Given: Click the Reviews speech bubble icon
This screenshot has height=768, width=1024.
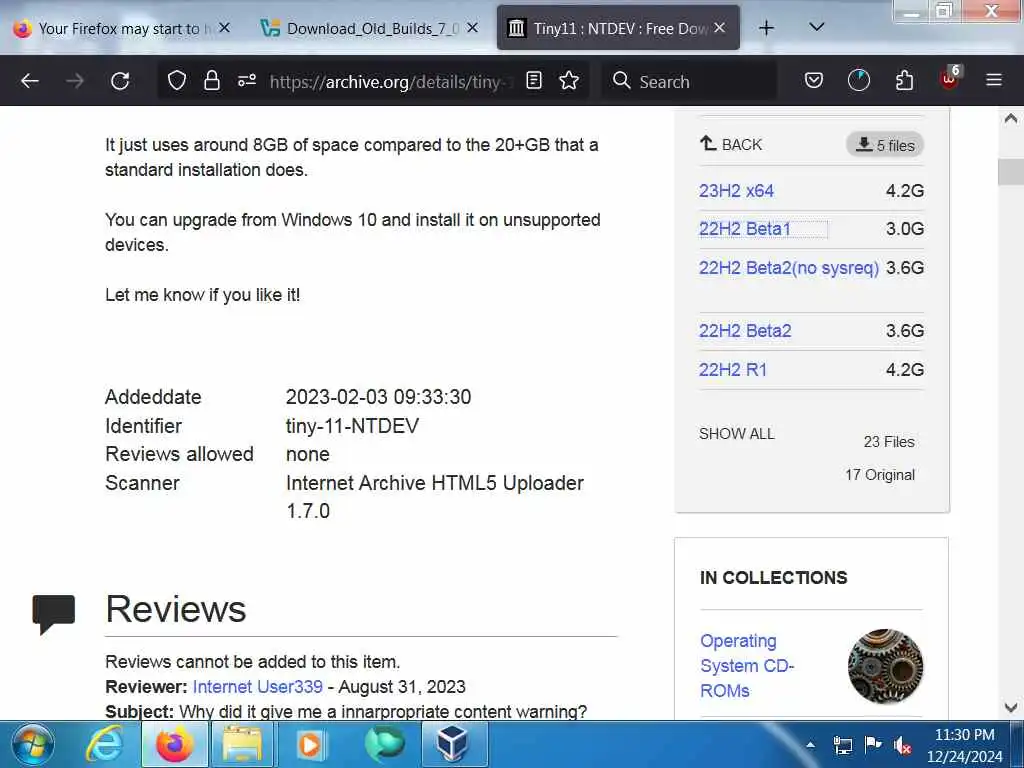Looking at the screenshot, I should (x=54, y=614).
